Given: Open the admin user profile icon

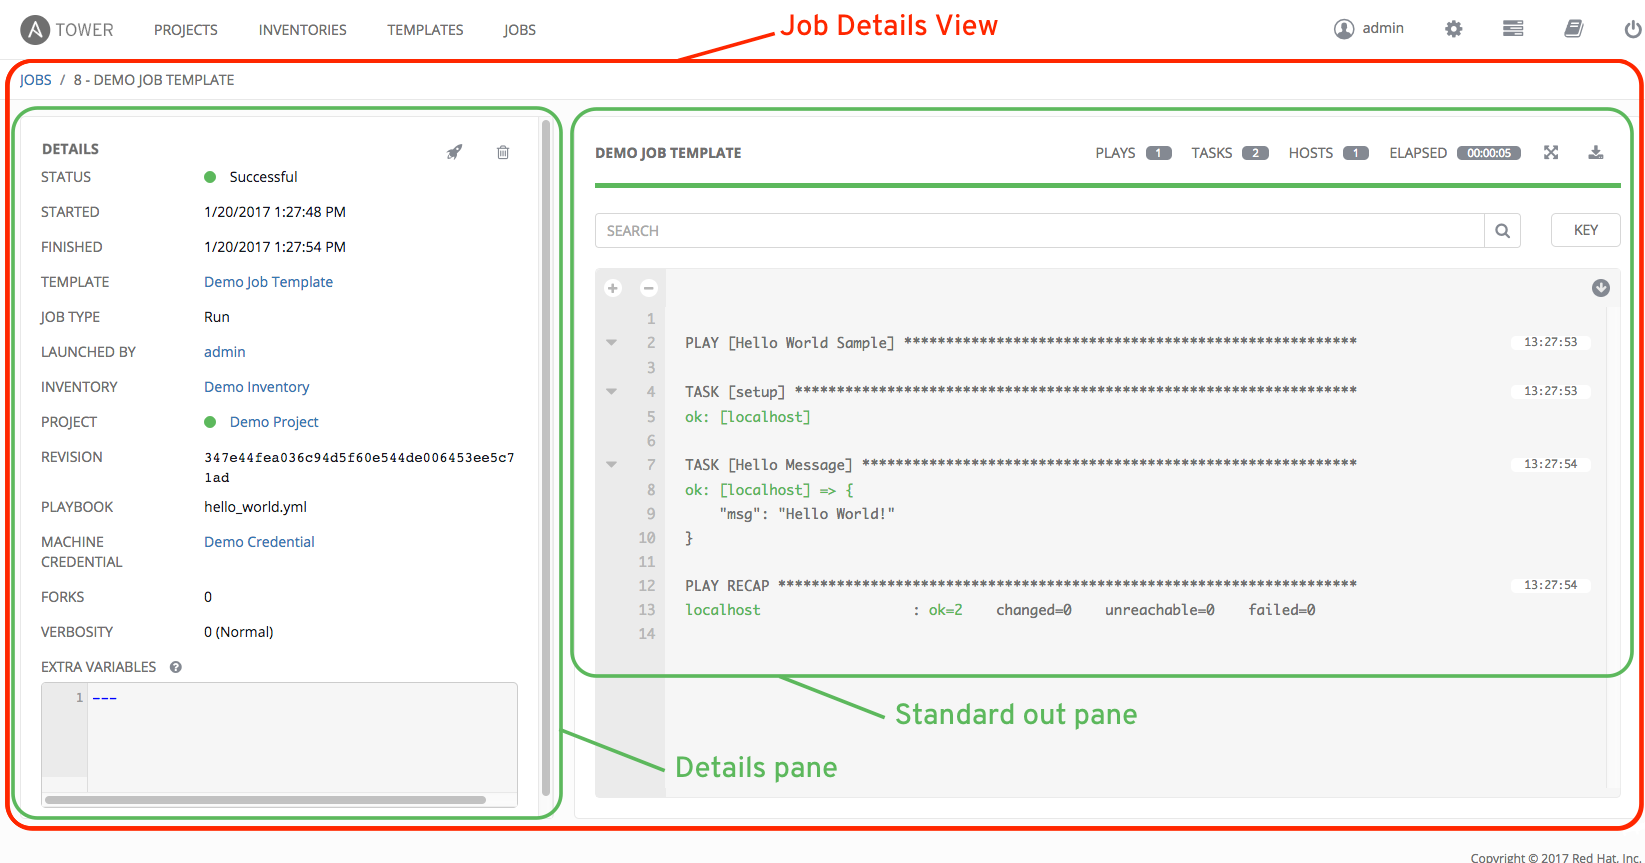Looking at the screenshot, I should (x=1343, y=29).
